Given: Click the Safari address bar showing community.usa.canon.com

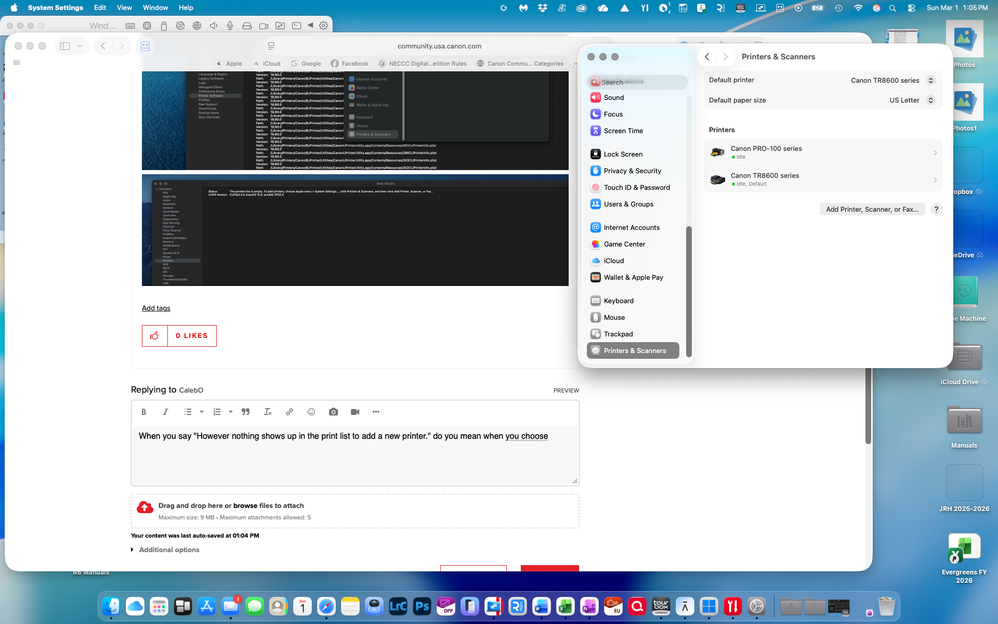Looking at the screenshot, I should tap(439, 46).
